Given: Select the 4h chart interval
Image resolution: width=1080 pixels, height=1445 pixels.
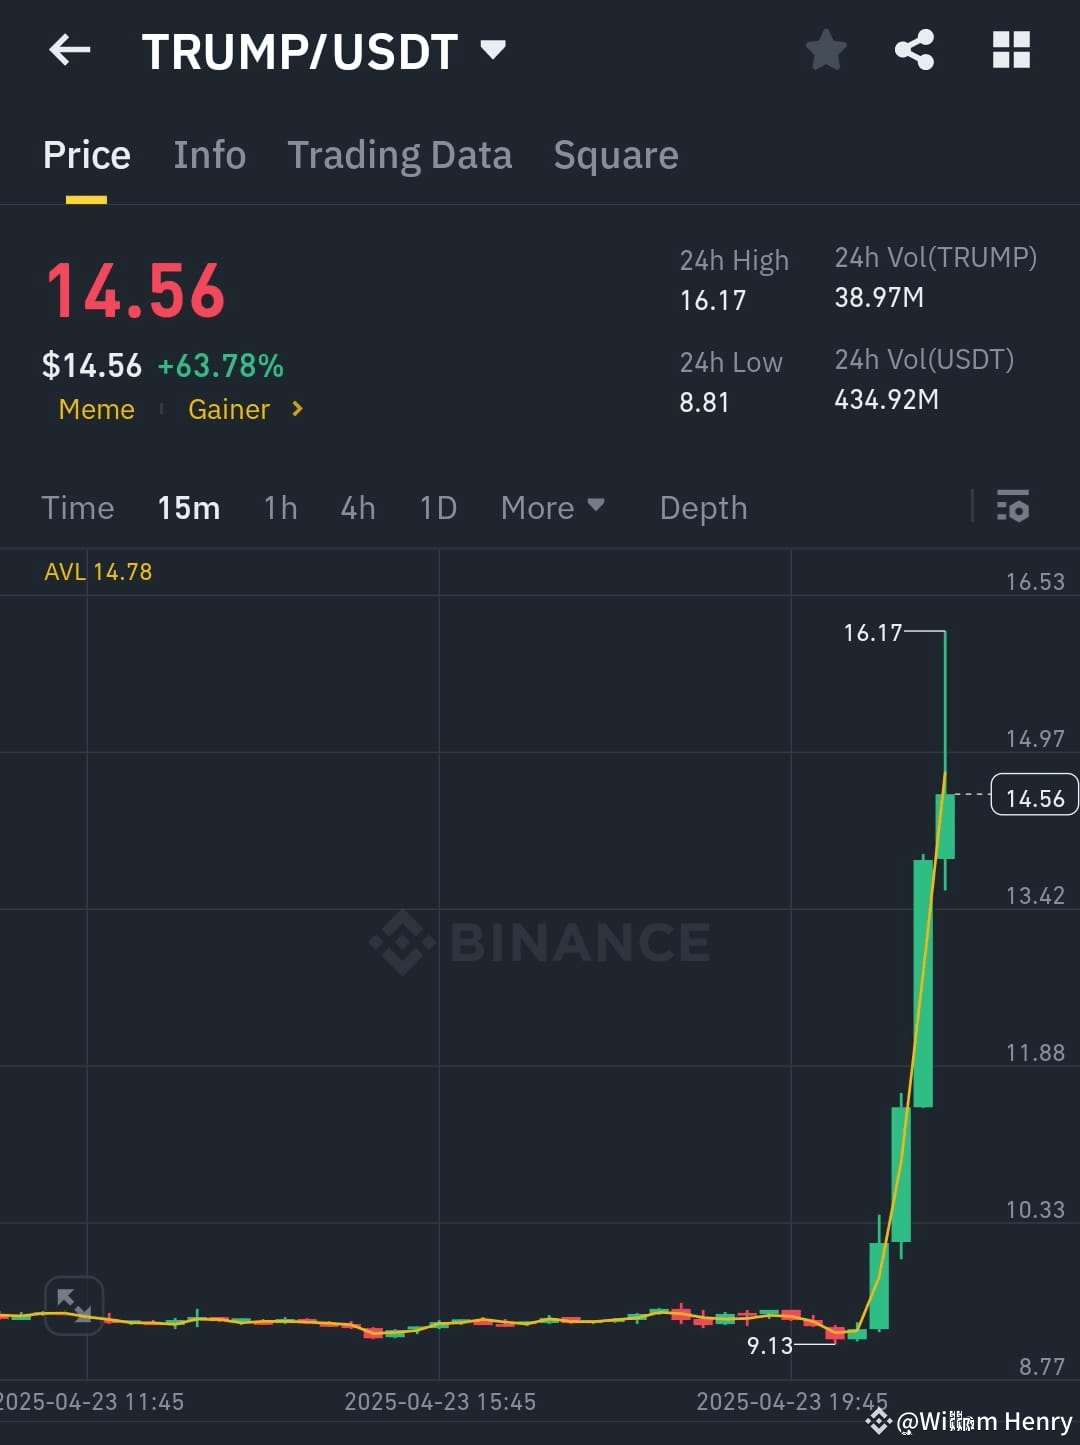Looking at the screenshot, I should click(358, 508).
